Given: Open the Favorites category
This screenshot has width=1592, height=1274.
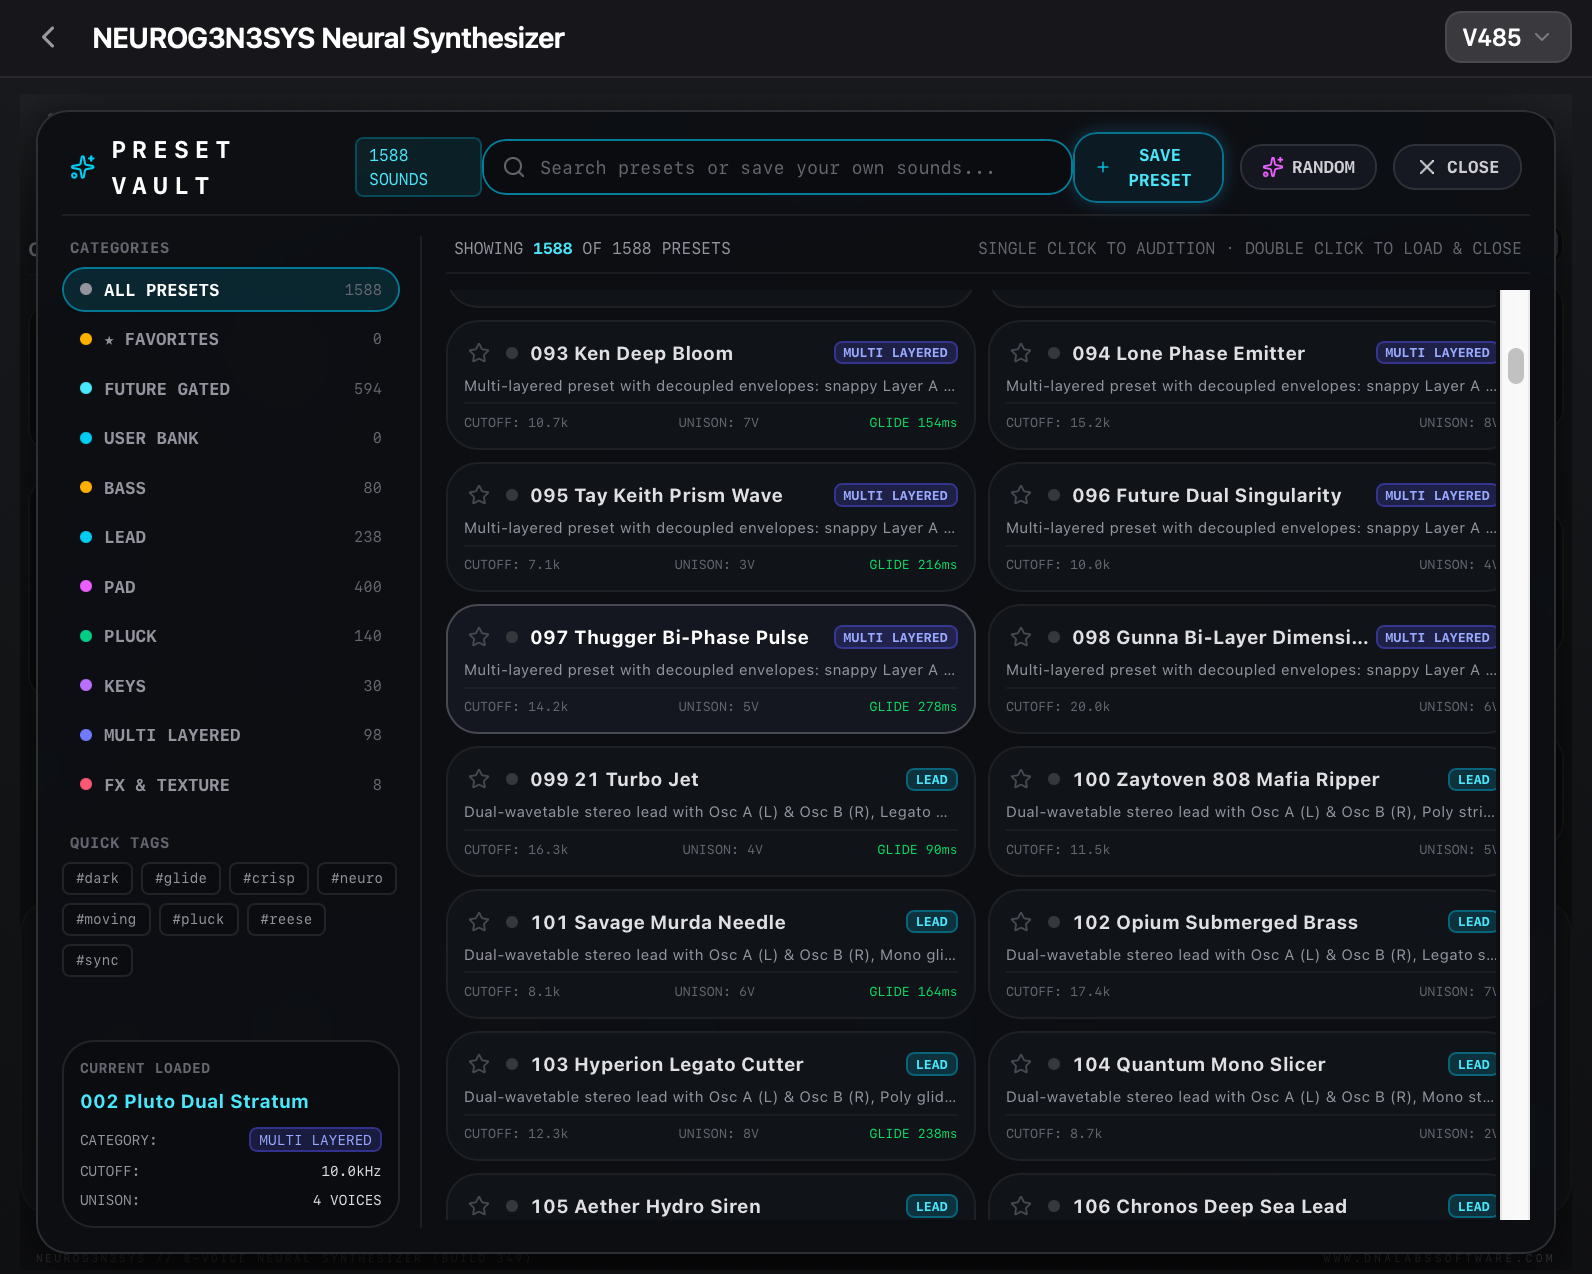Looking at the screenshot, I should (x=231, y=339).
